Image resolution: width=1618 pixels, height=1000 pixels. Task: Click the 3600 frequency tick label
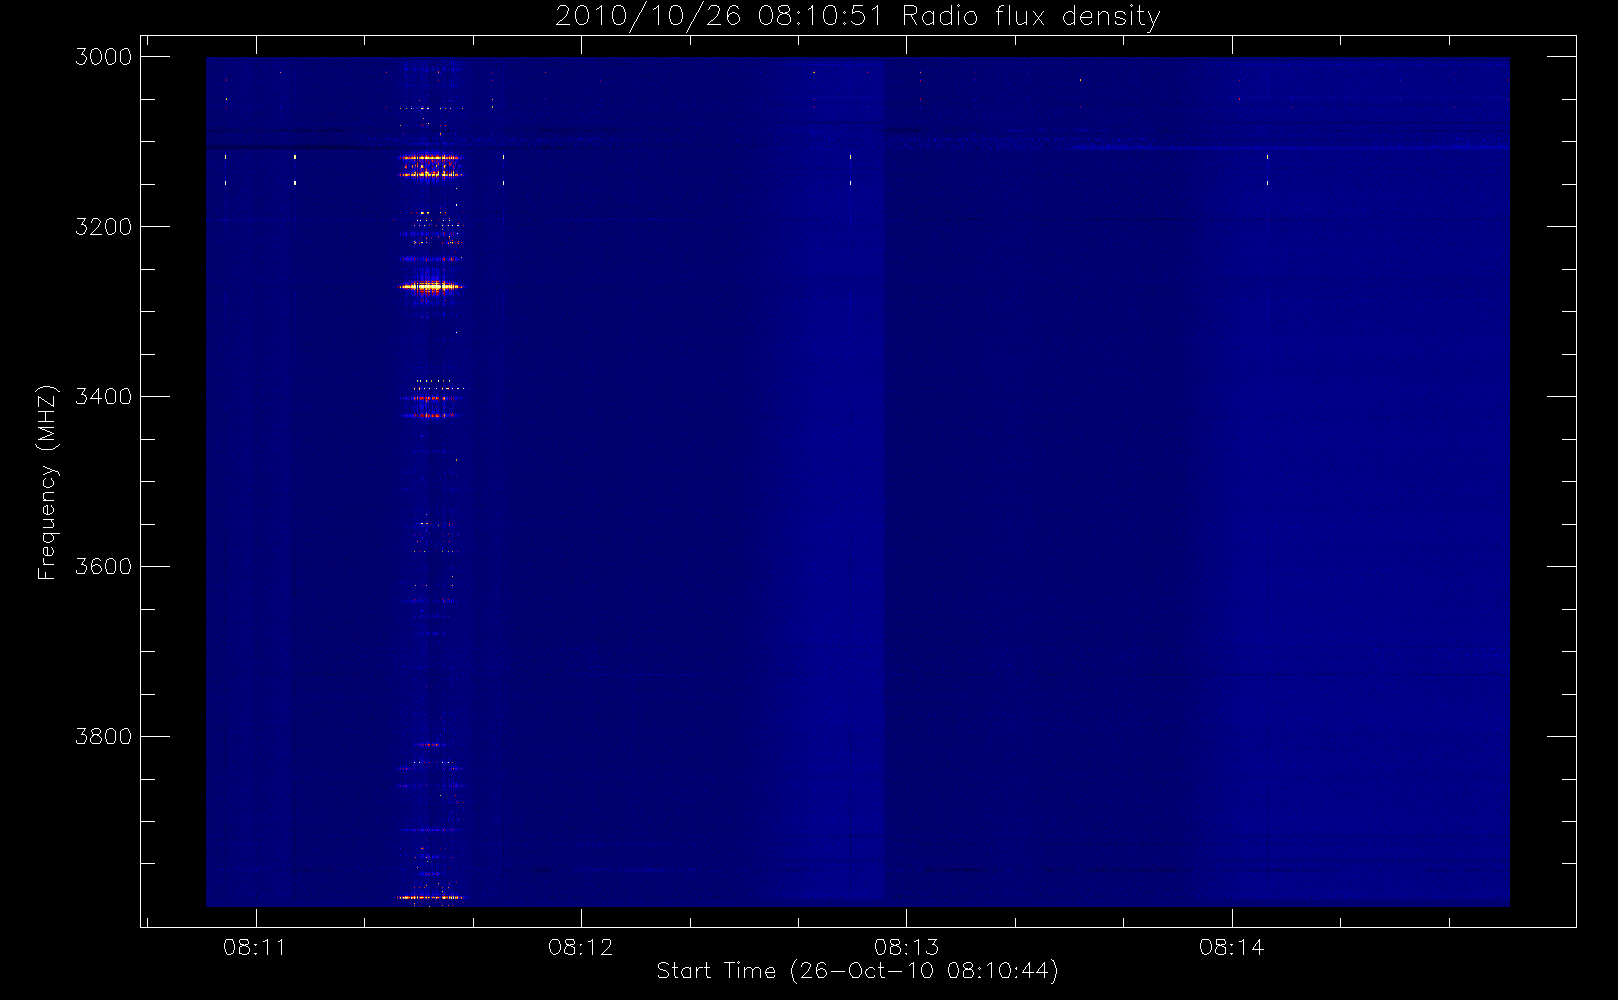tap(104, 567)
